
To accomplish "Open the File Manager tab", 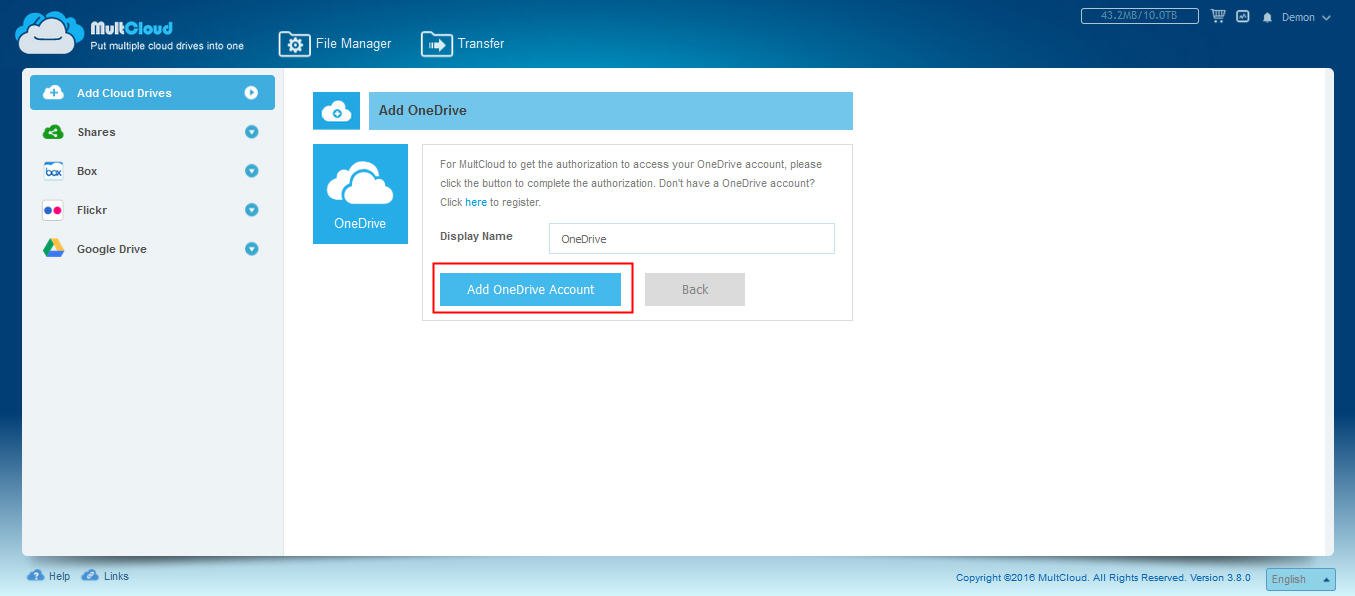I will [335, 44].
